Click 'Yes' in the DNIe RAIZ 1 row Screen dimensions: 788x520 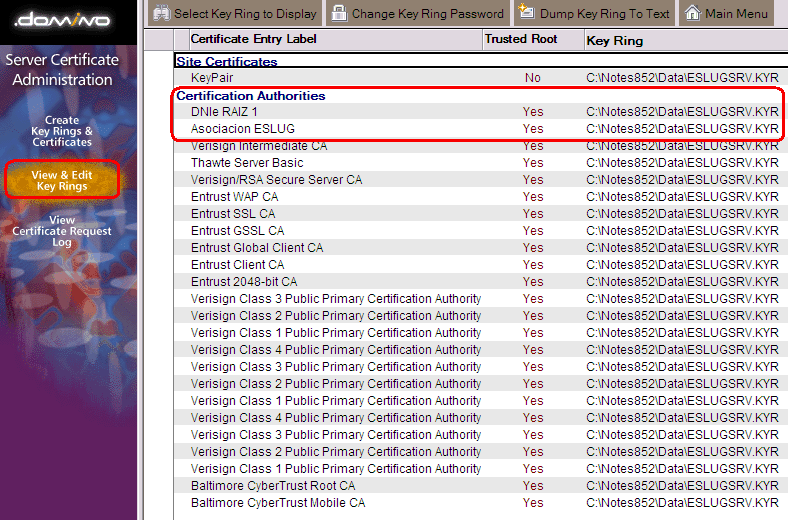[533, 112]
